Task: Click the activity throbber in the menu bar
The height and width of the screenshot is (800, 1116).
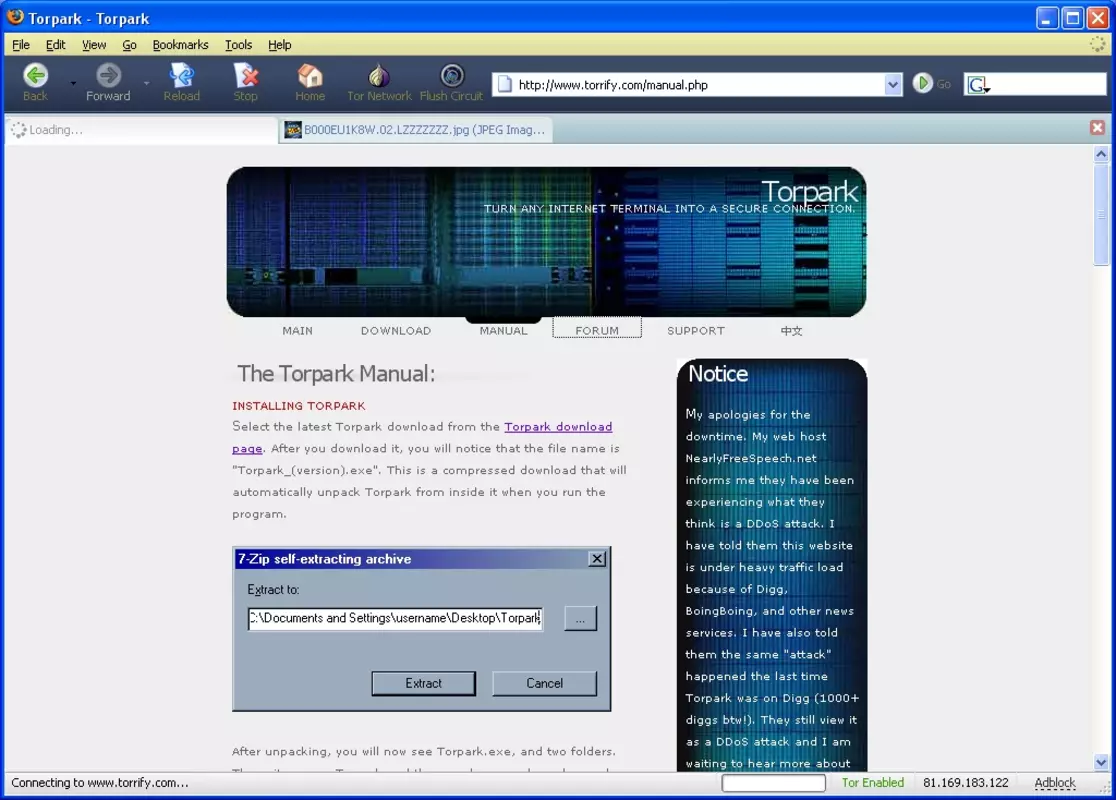Action: pyautogui.click(x=1097, y=44)
